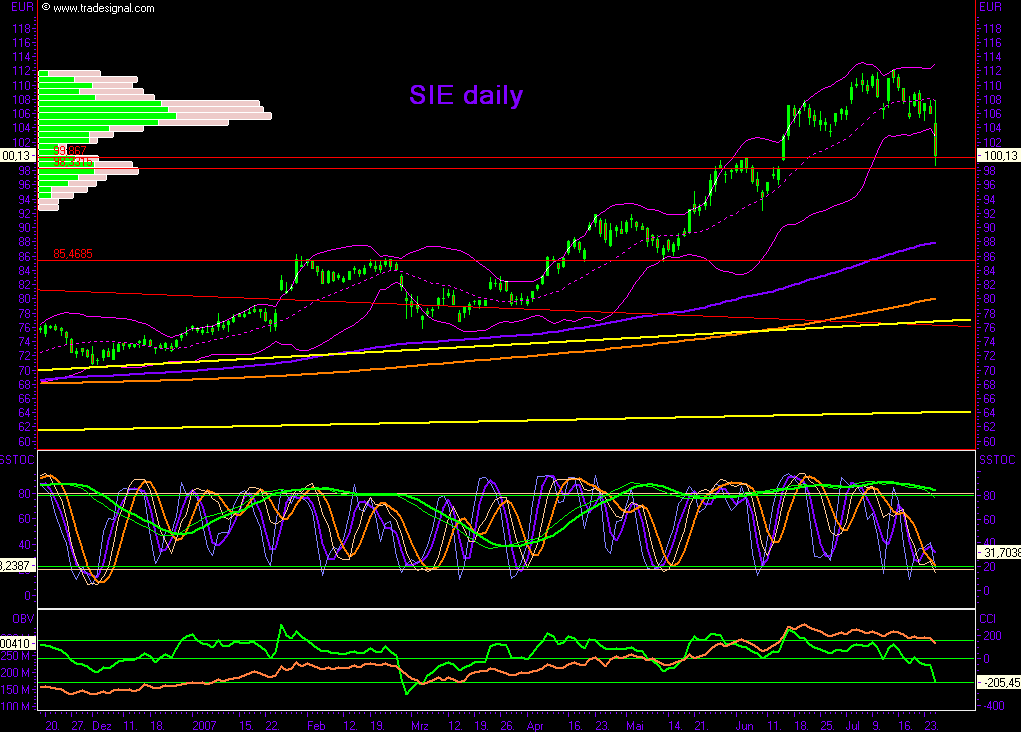Toggle the 85.4685 horizontal level label
1021x732 pixels.
(x=73, y=254)
